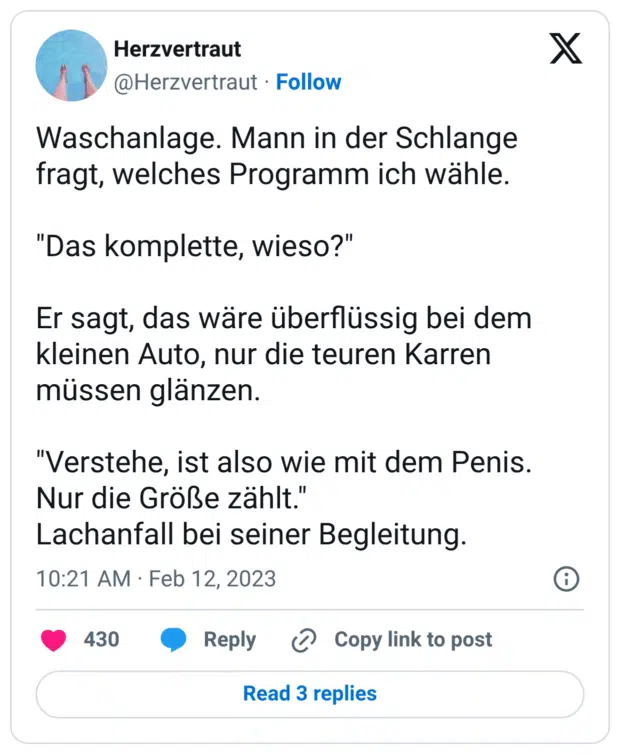Open the Twitter info circle icon
This screenshot has width=620, height=754.
tap(566, 579)
